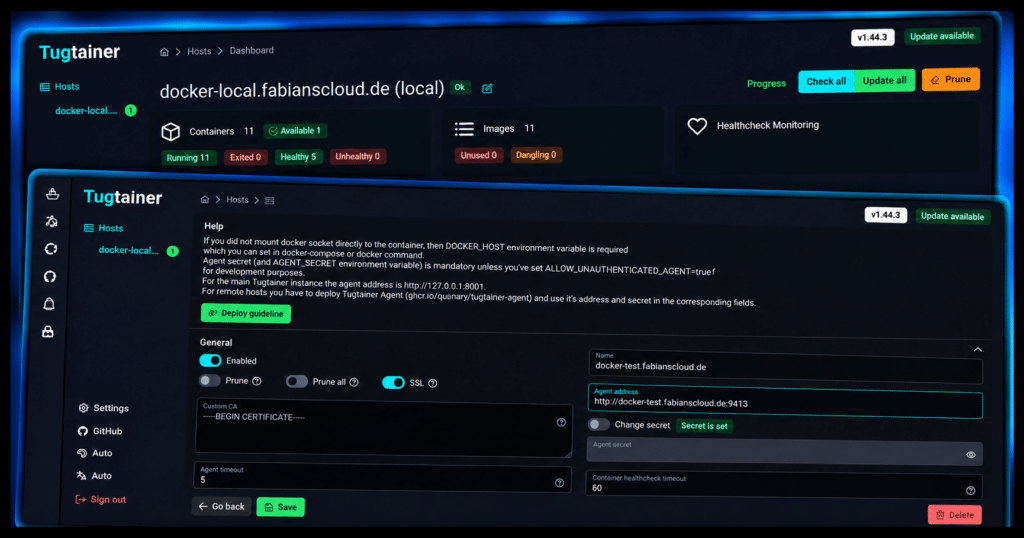Screen dimensions: 1024x538
Task: Click inside the Agent timeout field
Action: (x=382, y=477)
